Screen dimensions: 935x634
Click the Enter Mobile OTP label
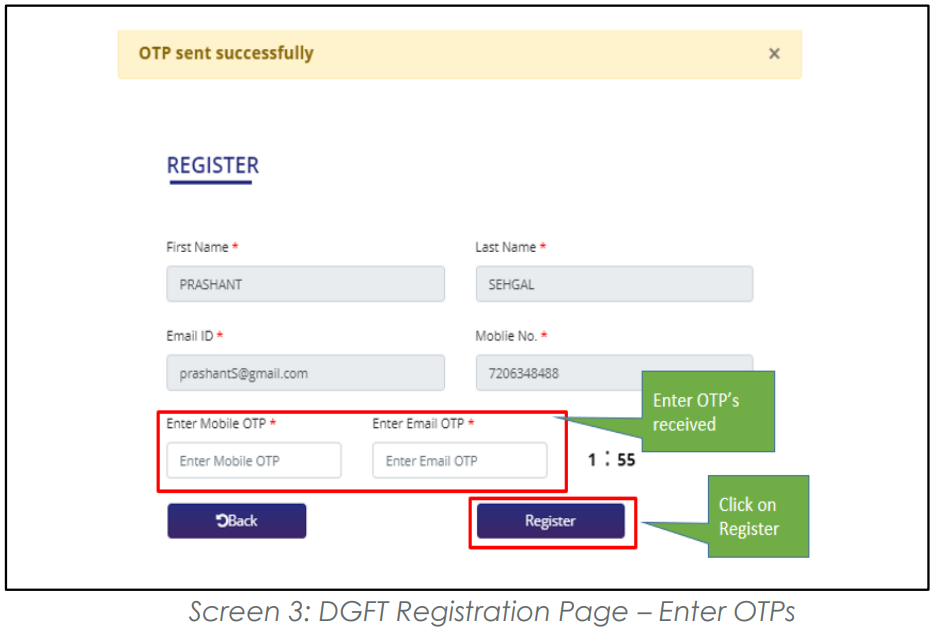coord(216,423)
